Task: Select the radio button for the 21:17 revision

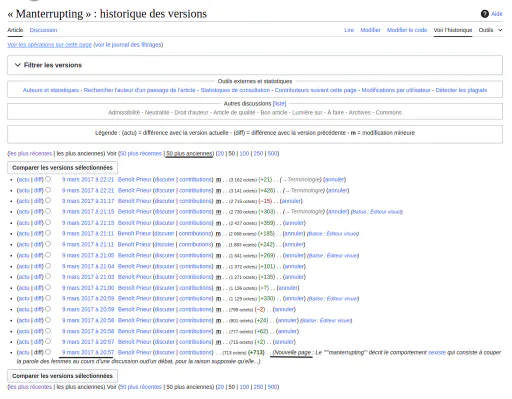Action: tap(48, 201)
